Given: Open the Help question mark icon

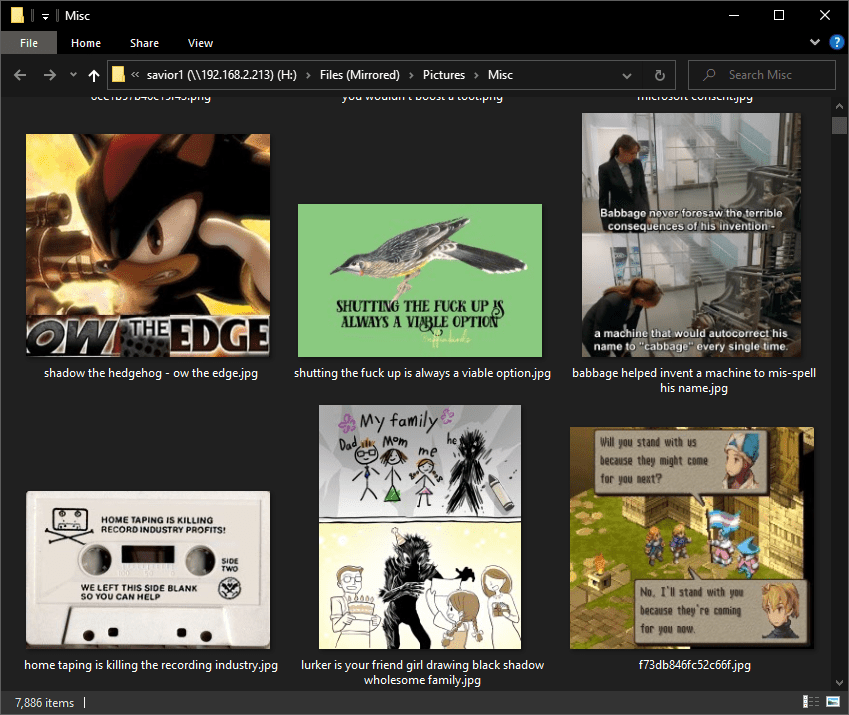Looking at the screenshot, I should pyautogui.click(x=837, y=43).
